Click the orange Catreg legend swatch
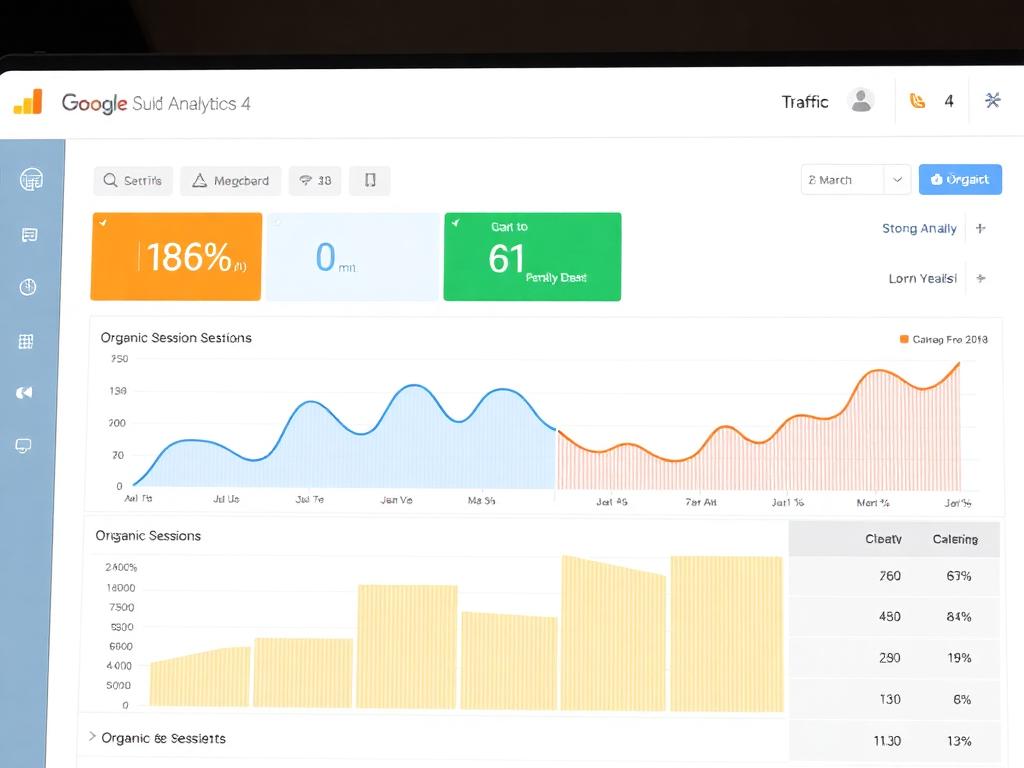 (x=904, y=339)
